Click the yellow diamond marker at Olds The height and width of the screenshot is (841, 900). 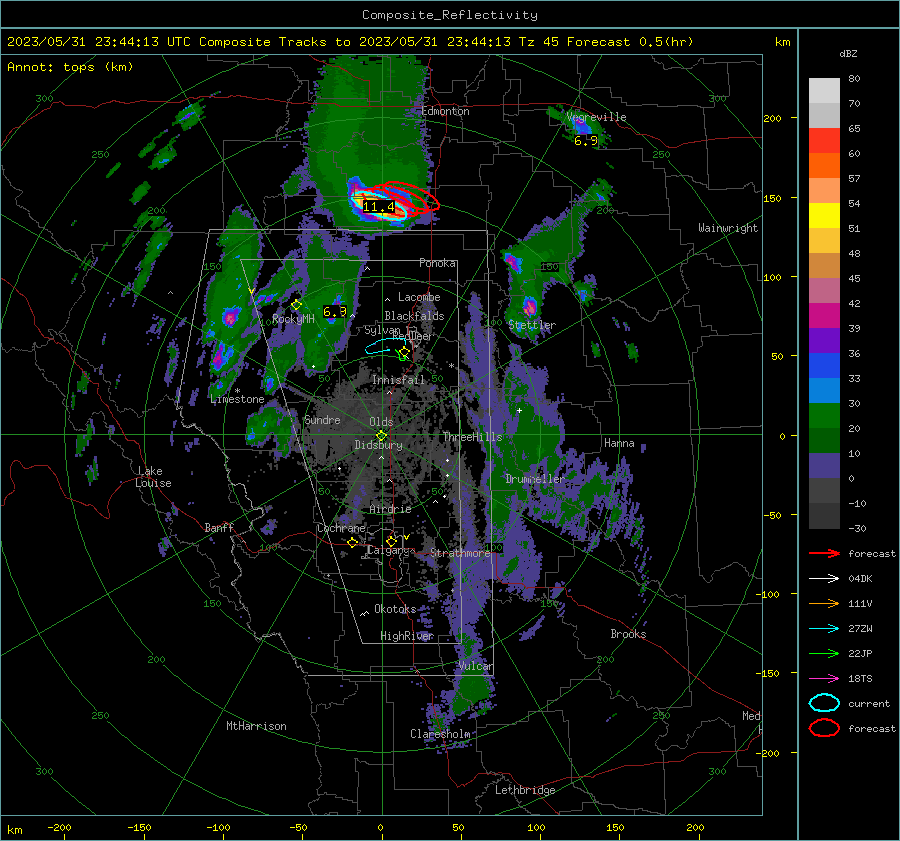381,436
